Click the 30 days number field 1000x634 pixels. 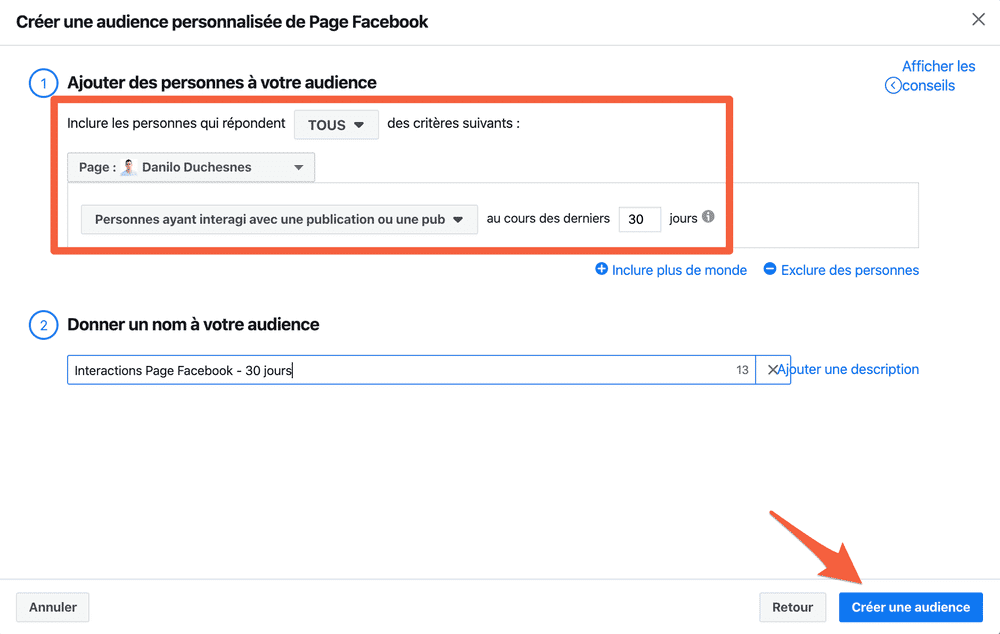639,219
